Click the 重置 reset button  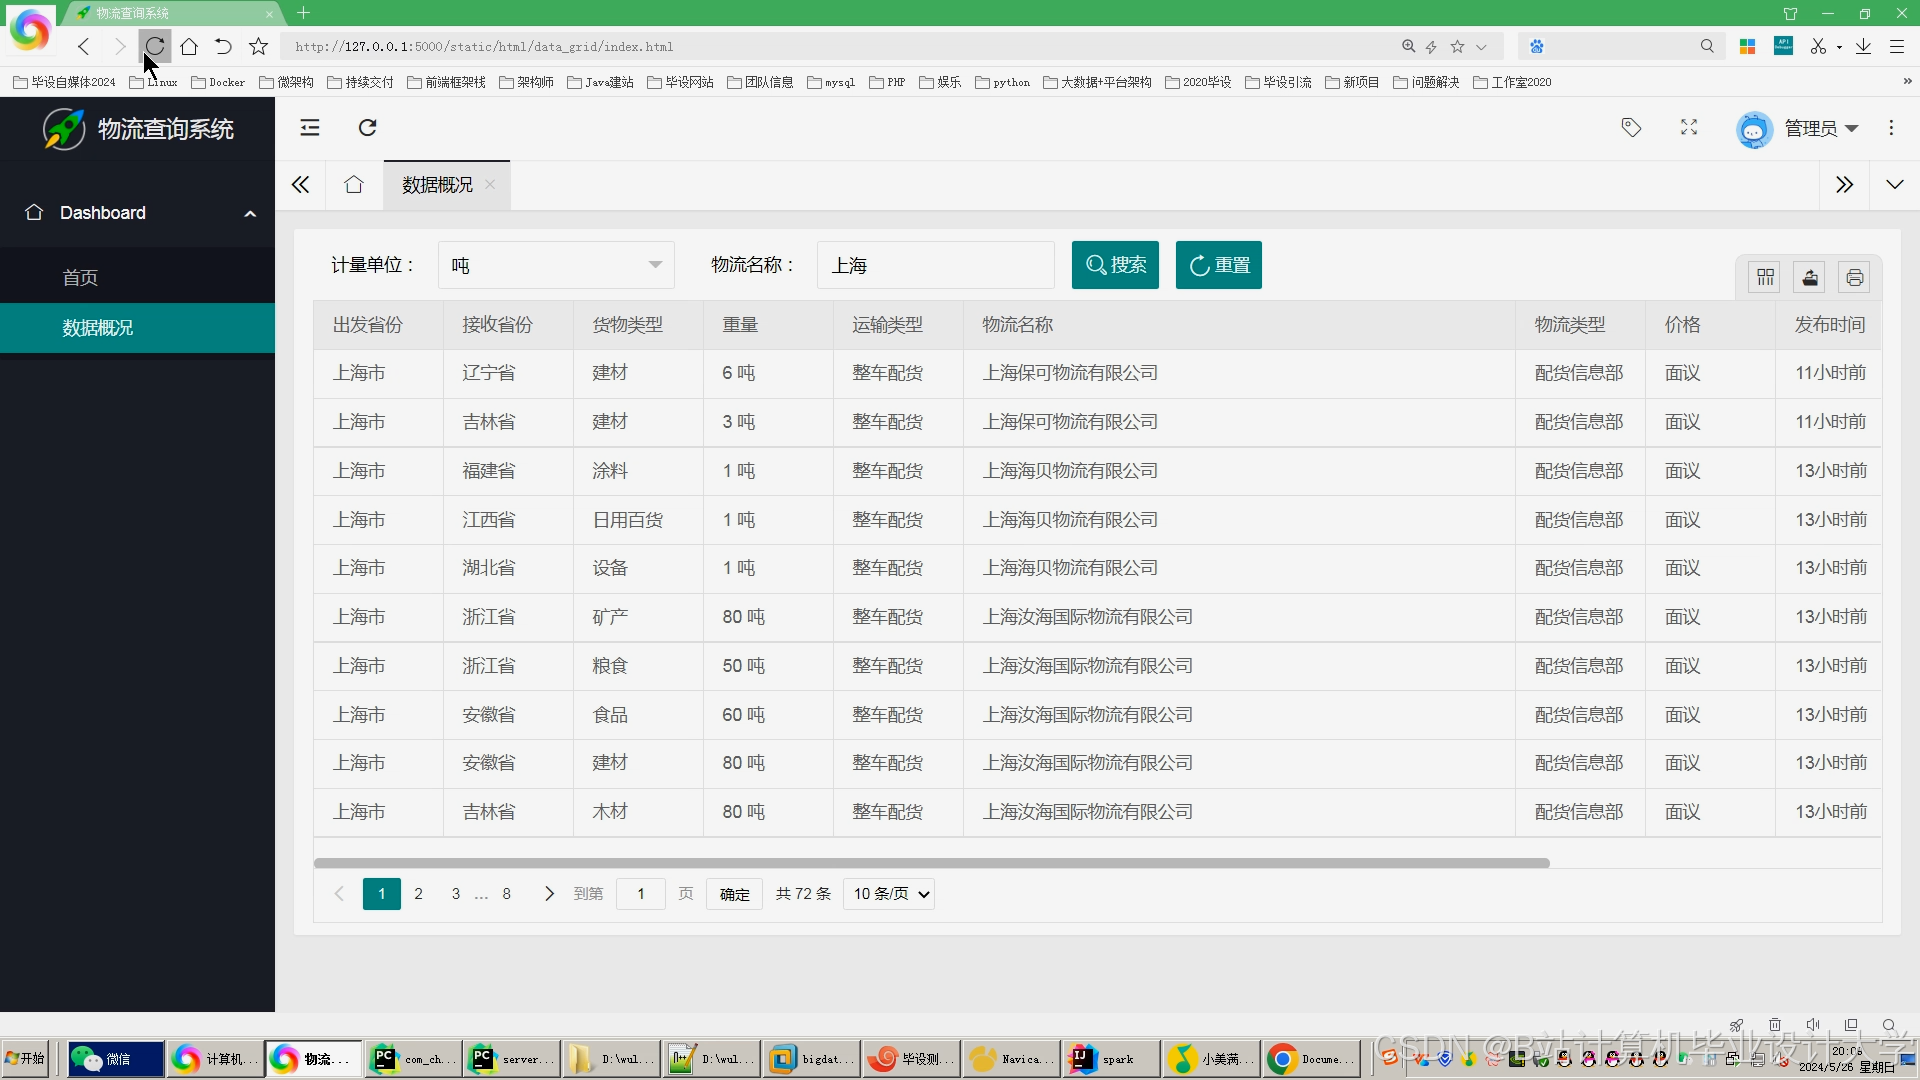(1218, 265)
